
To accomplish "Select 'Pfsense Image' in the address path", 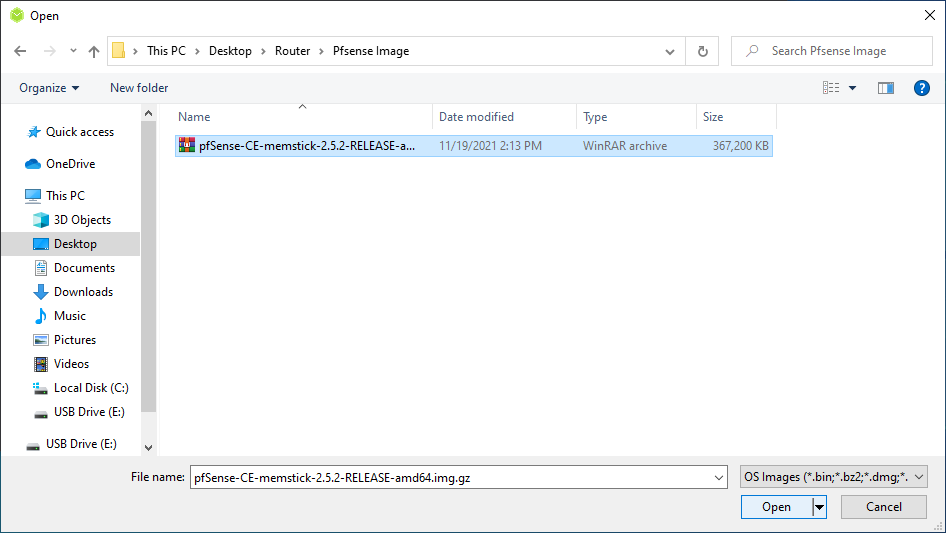I will coord(371,51).
